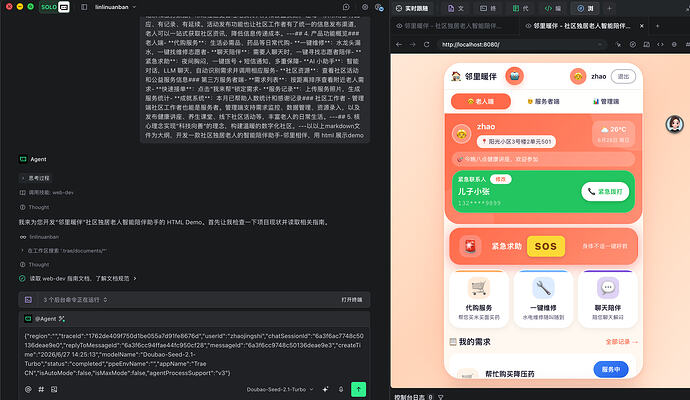Click the @Agent selector in the input box
Image resolution: width=690 pixels, height=400 pixels.
[x=45, y=319]
